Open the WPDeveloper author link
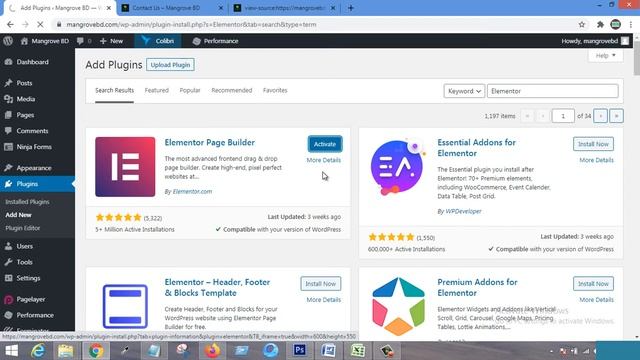640x360 pixels. [x=463, y=211]
